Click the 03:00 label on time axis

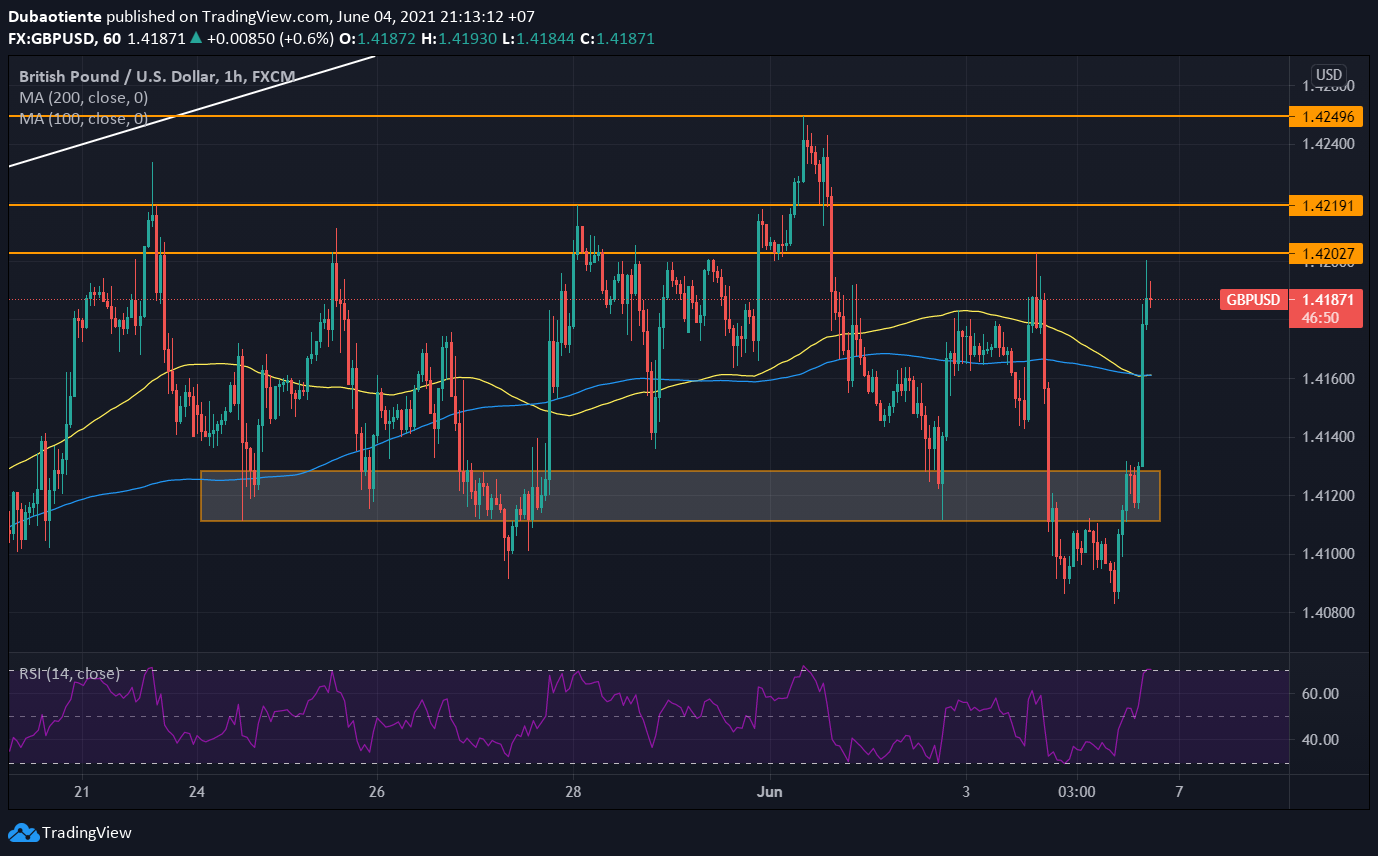1076,792
